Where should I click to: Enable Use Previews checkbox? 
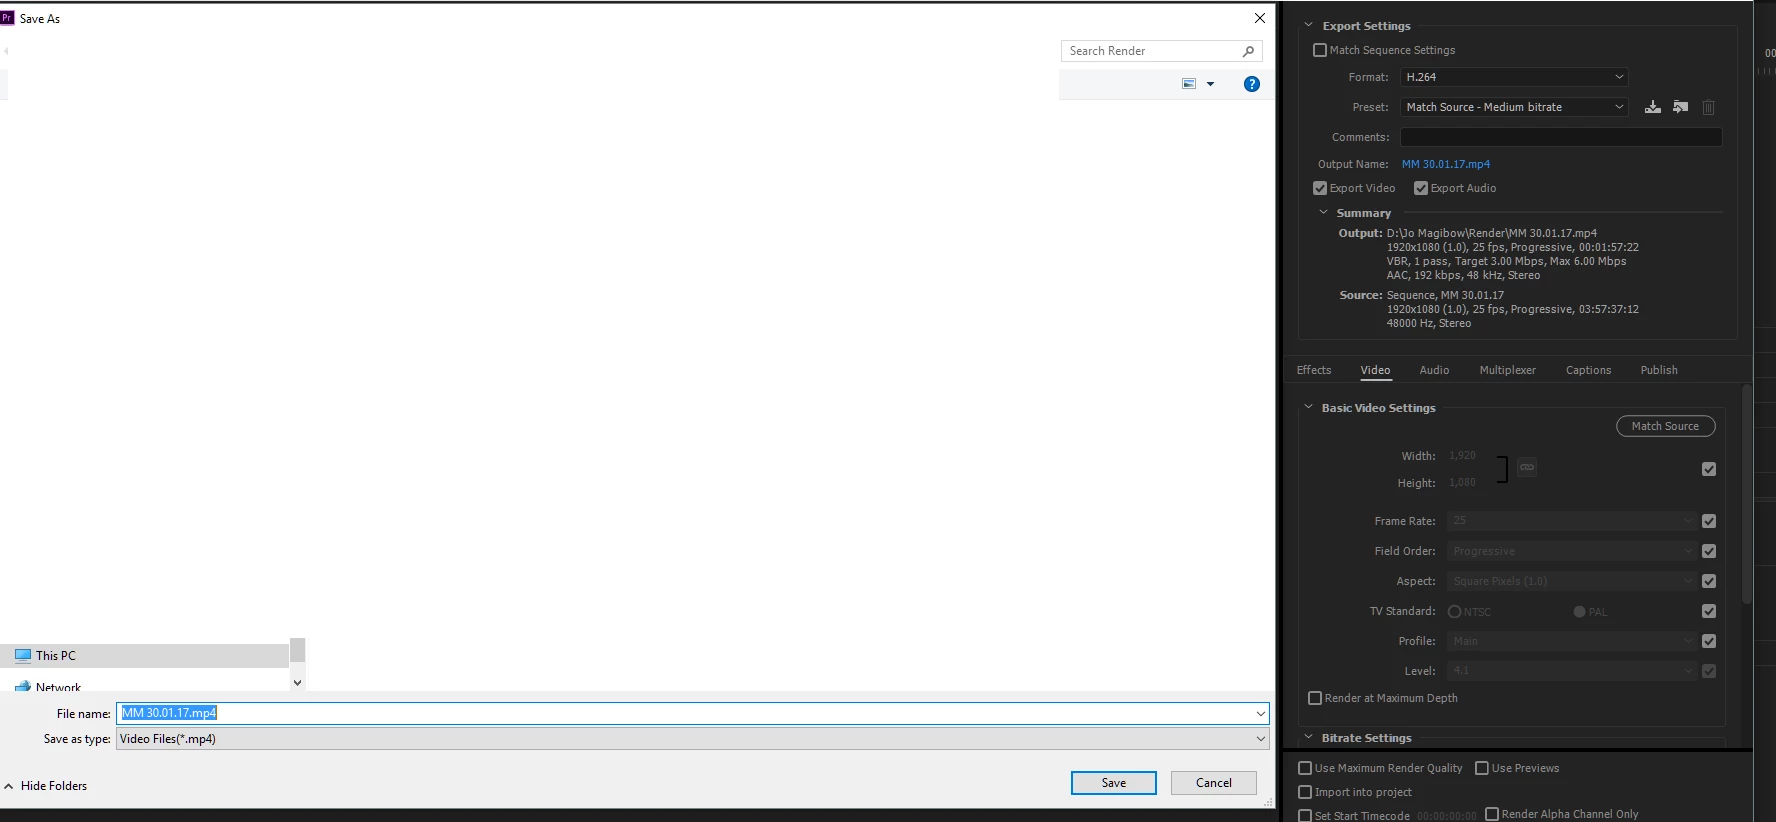click(x=1482, y=768)
